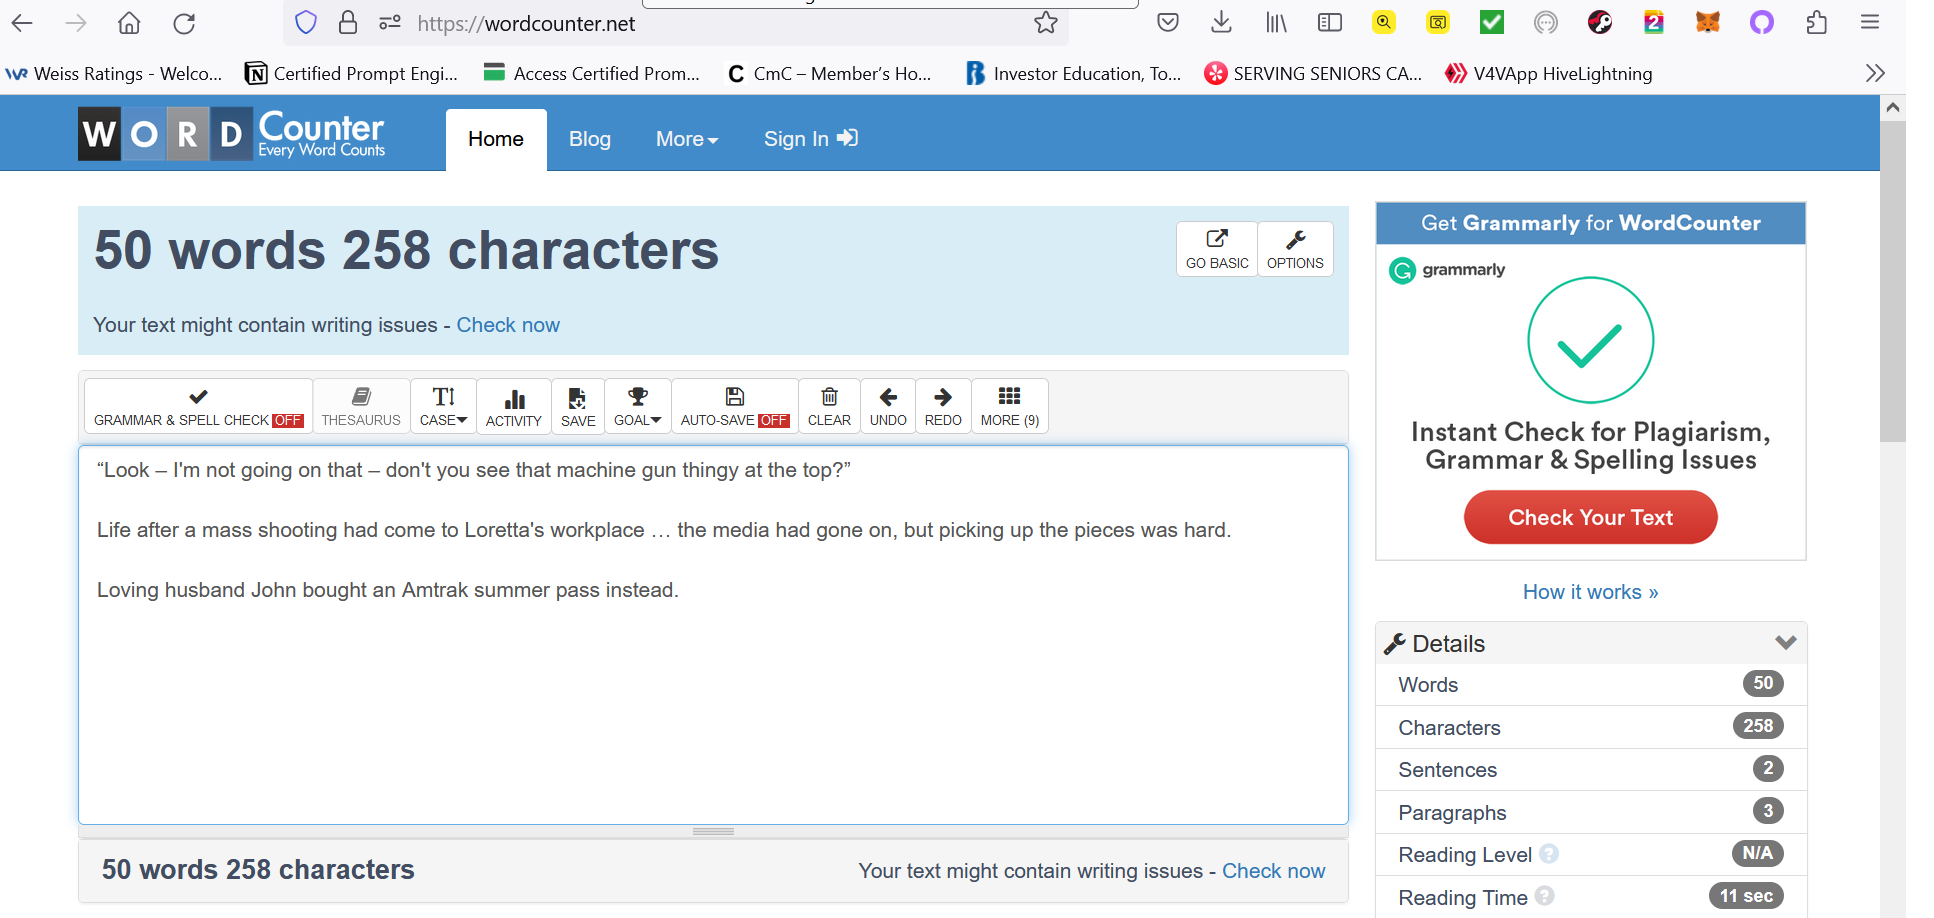1934x918 pixels.
Task: Click the Paragraphs count row
Action: (1590, 812)
